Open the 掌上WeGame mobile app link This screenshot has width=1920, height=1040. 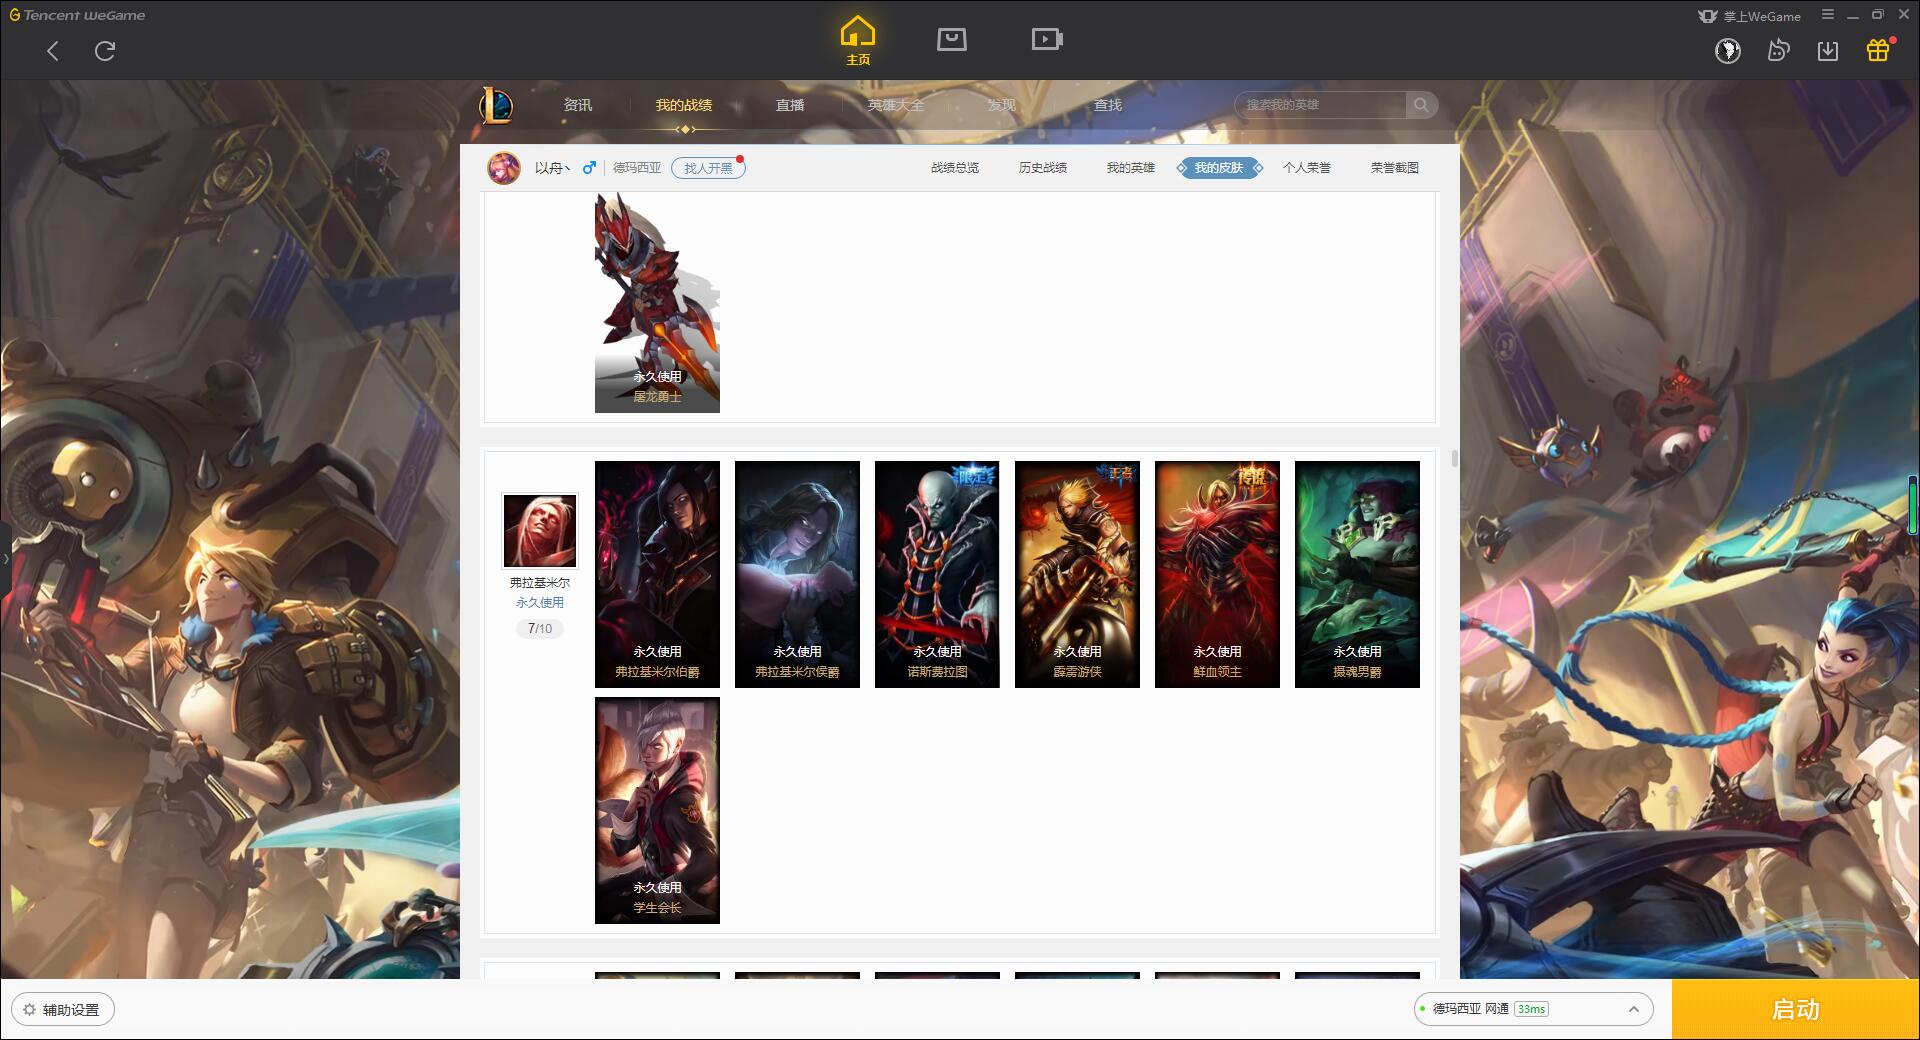coord(1750,16)
